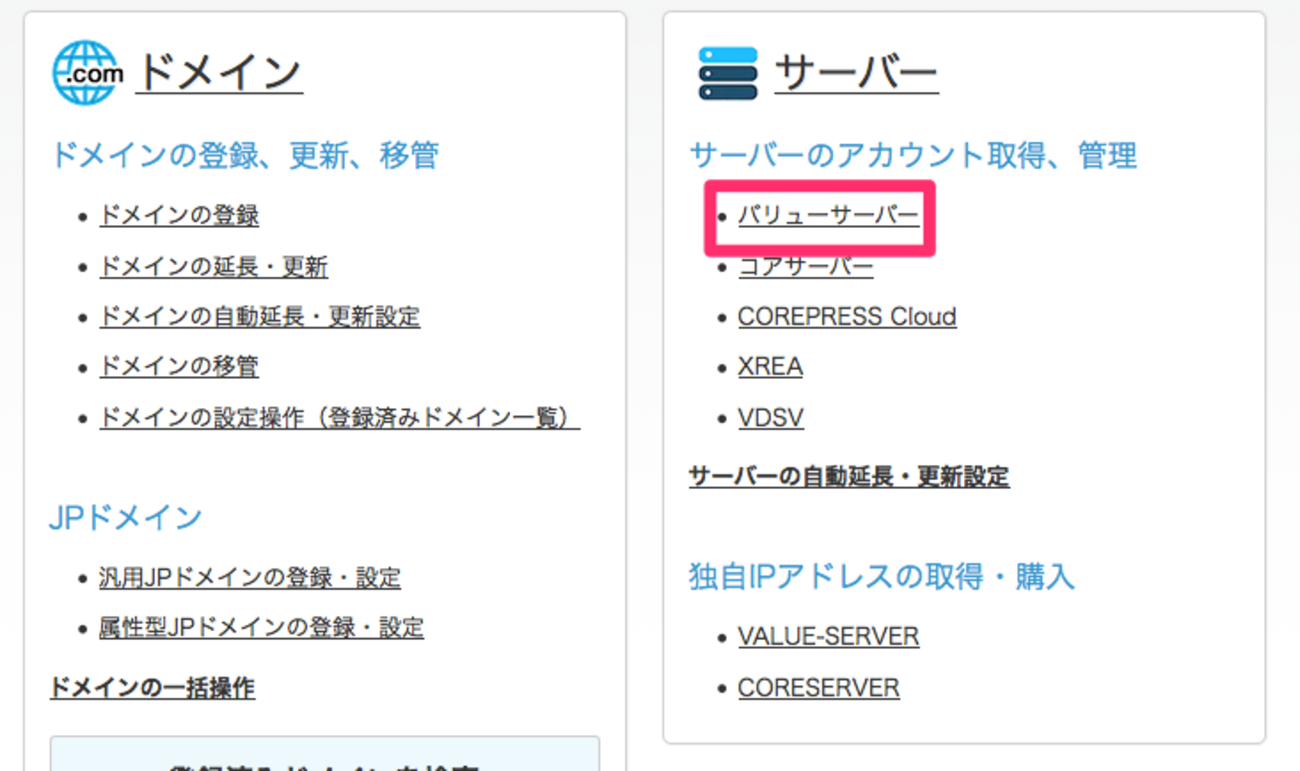
Task: Click the .com globe domain icon
Action: pyautogui.click(x=88, y=73)
